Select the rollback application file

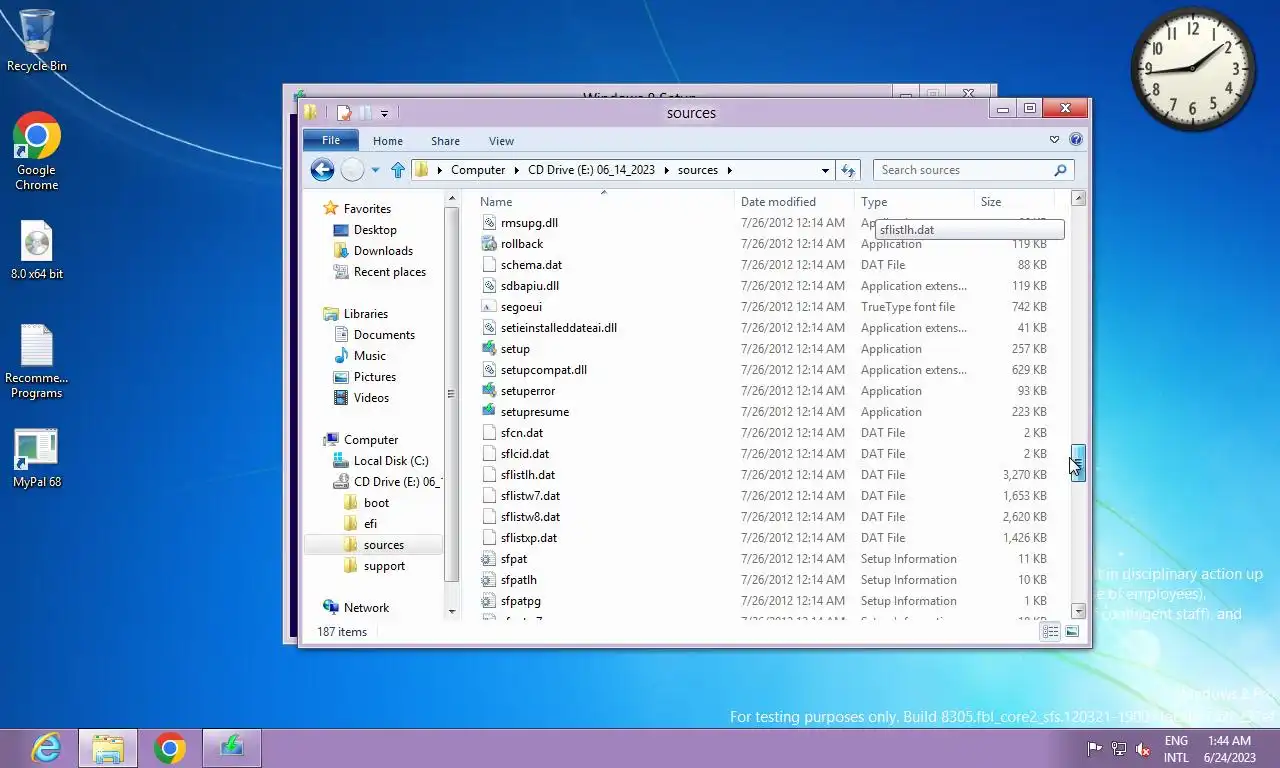coord(522,244)
